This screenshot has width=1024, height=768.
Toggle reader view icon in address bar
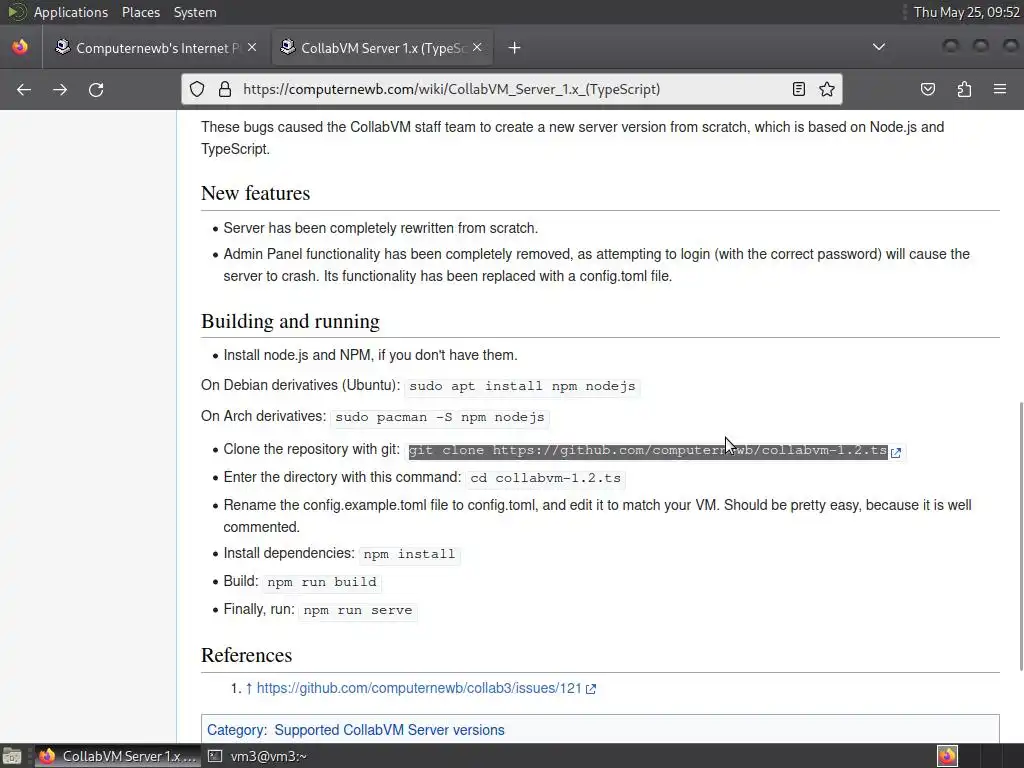(798, 89)
